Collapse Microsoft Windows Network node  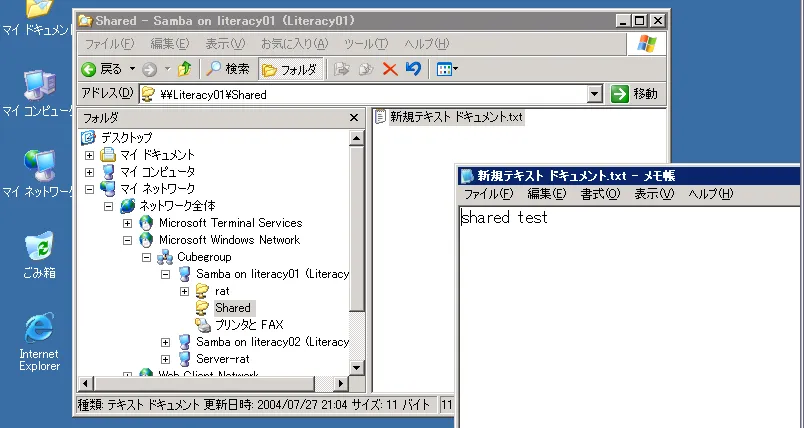coord(127,240)
